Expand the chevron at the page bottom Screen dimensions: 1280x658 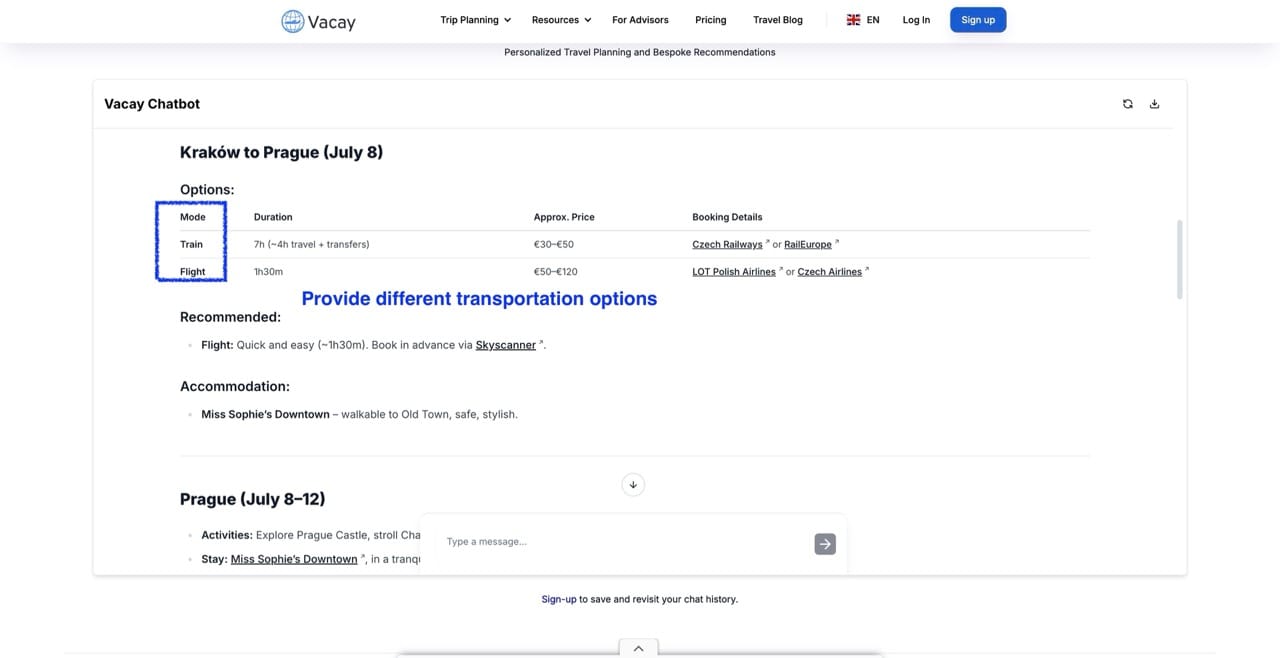click(x=638, y=648)
